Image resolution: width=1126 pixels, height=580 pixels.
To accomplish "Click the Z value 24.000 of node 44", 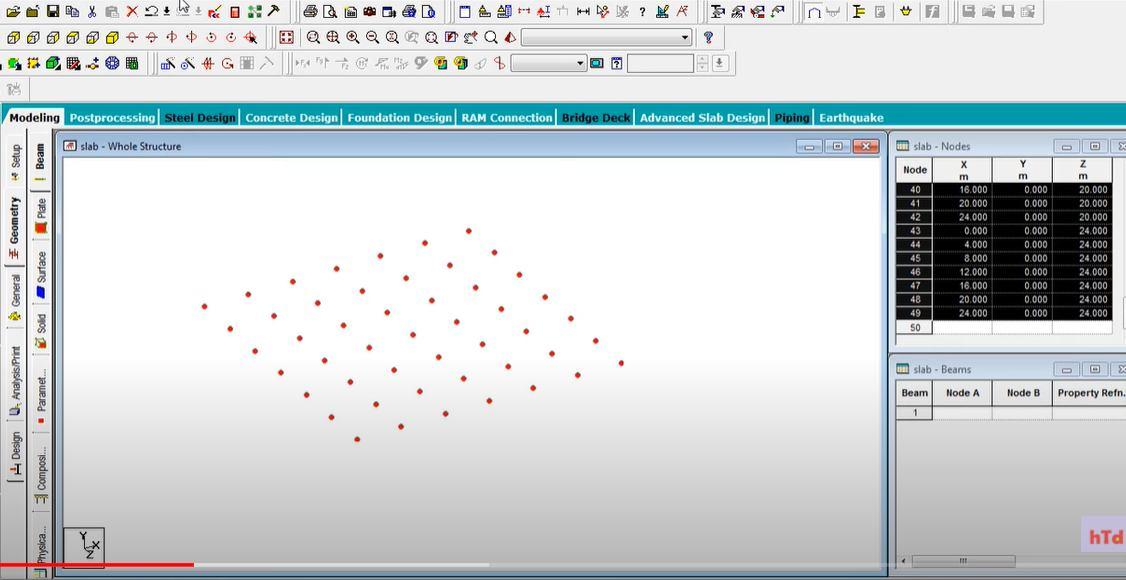I will 1082,245.
